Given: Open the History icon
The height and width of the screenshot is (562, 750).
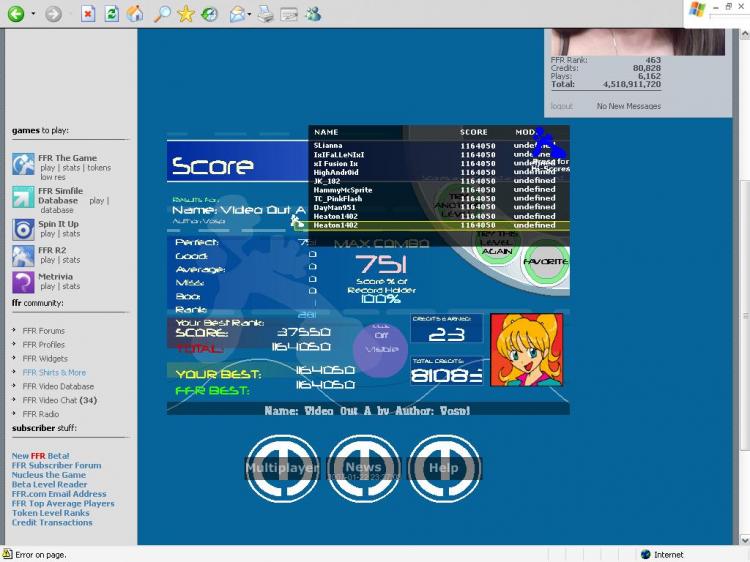Looking at the screenshot, I should pos(209,14).
